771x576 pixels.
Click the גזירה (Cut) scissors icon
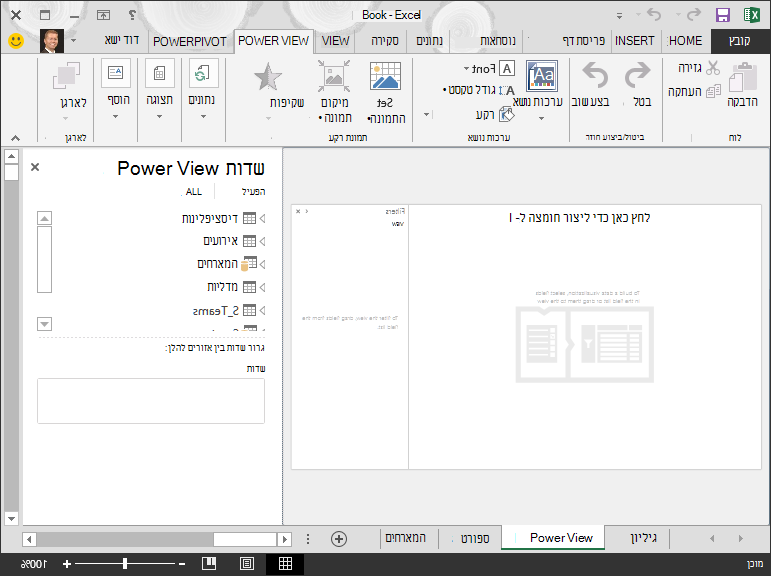(x=712, y=68)
